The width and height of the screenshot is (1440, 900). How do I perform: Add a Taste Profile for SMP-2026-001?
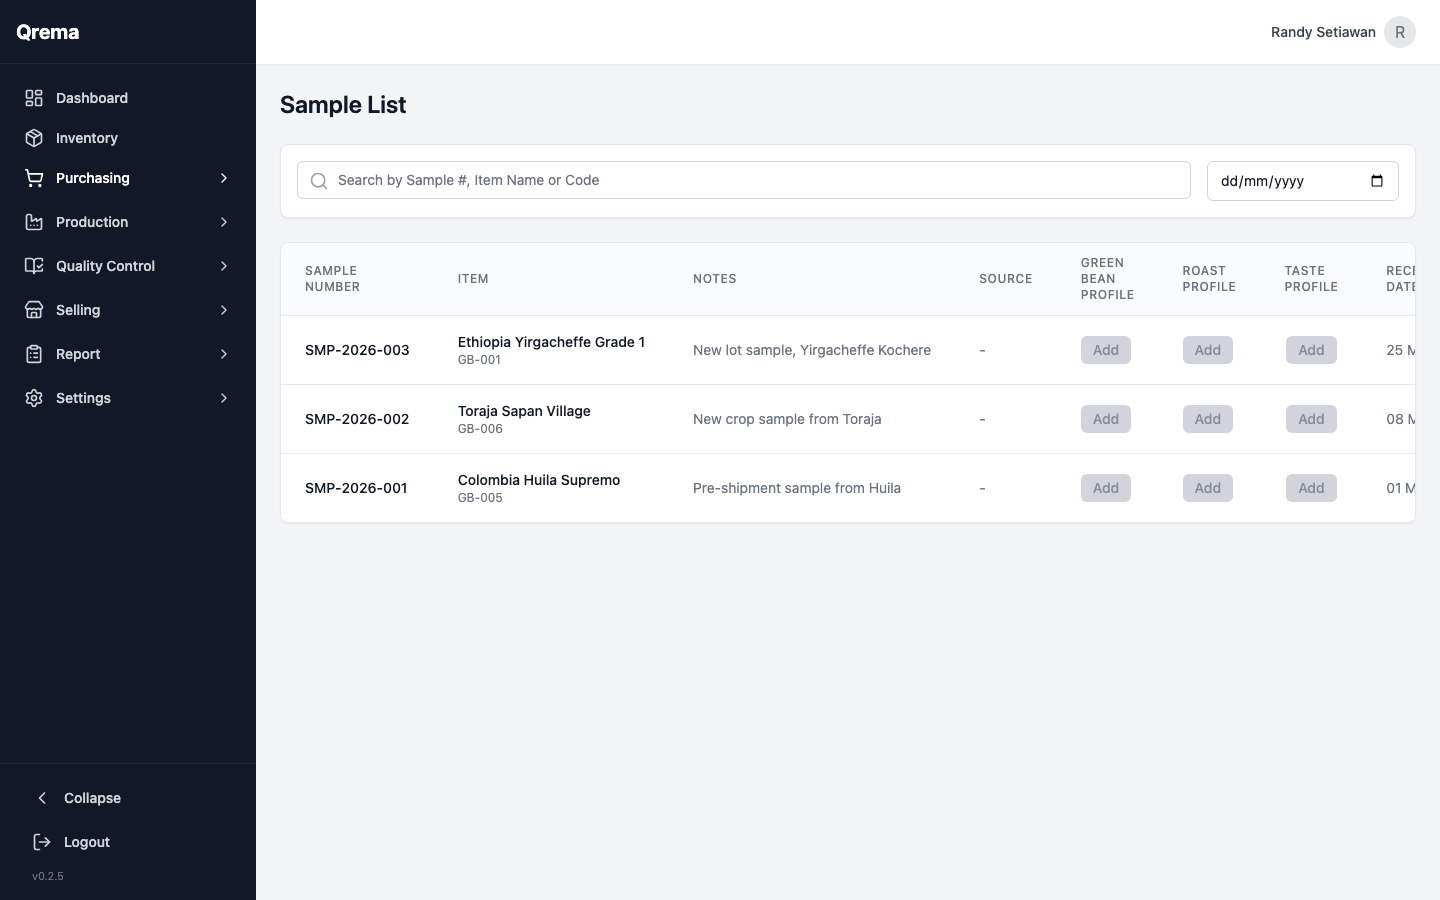[x=1311, y=488]
